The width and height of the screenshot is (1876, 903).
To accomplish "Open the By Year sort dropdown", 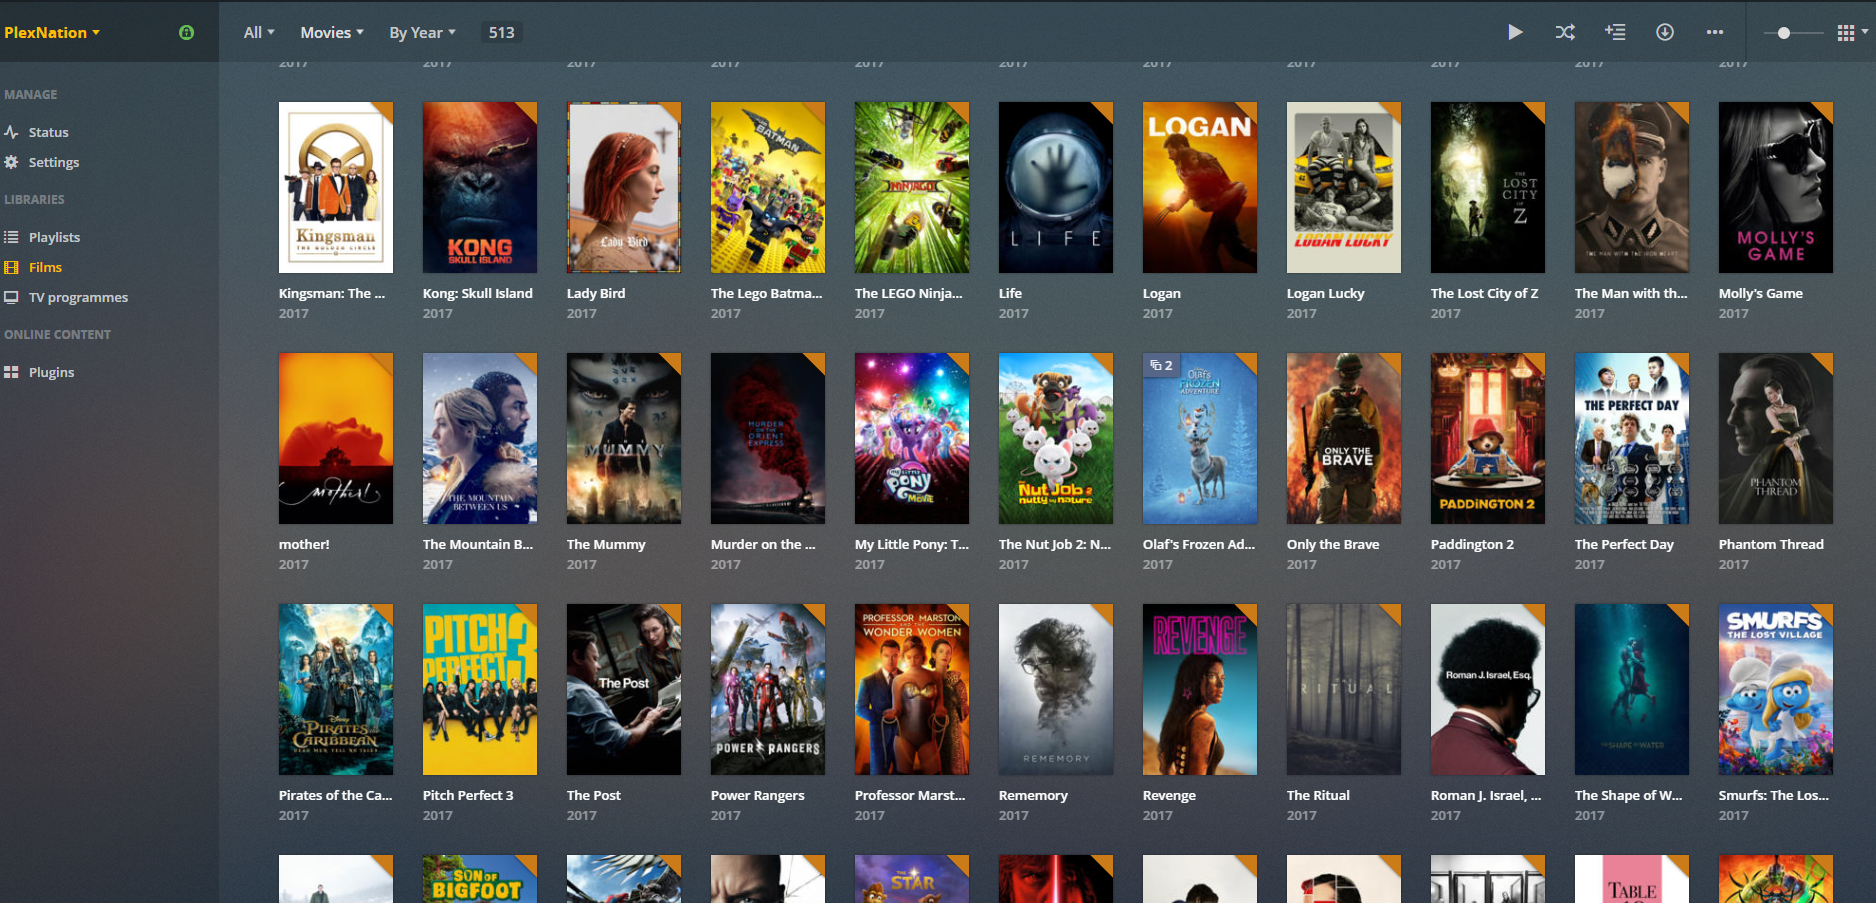I will (422, 32).
